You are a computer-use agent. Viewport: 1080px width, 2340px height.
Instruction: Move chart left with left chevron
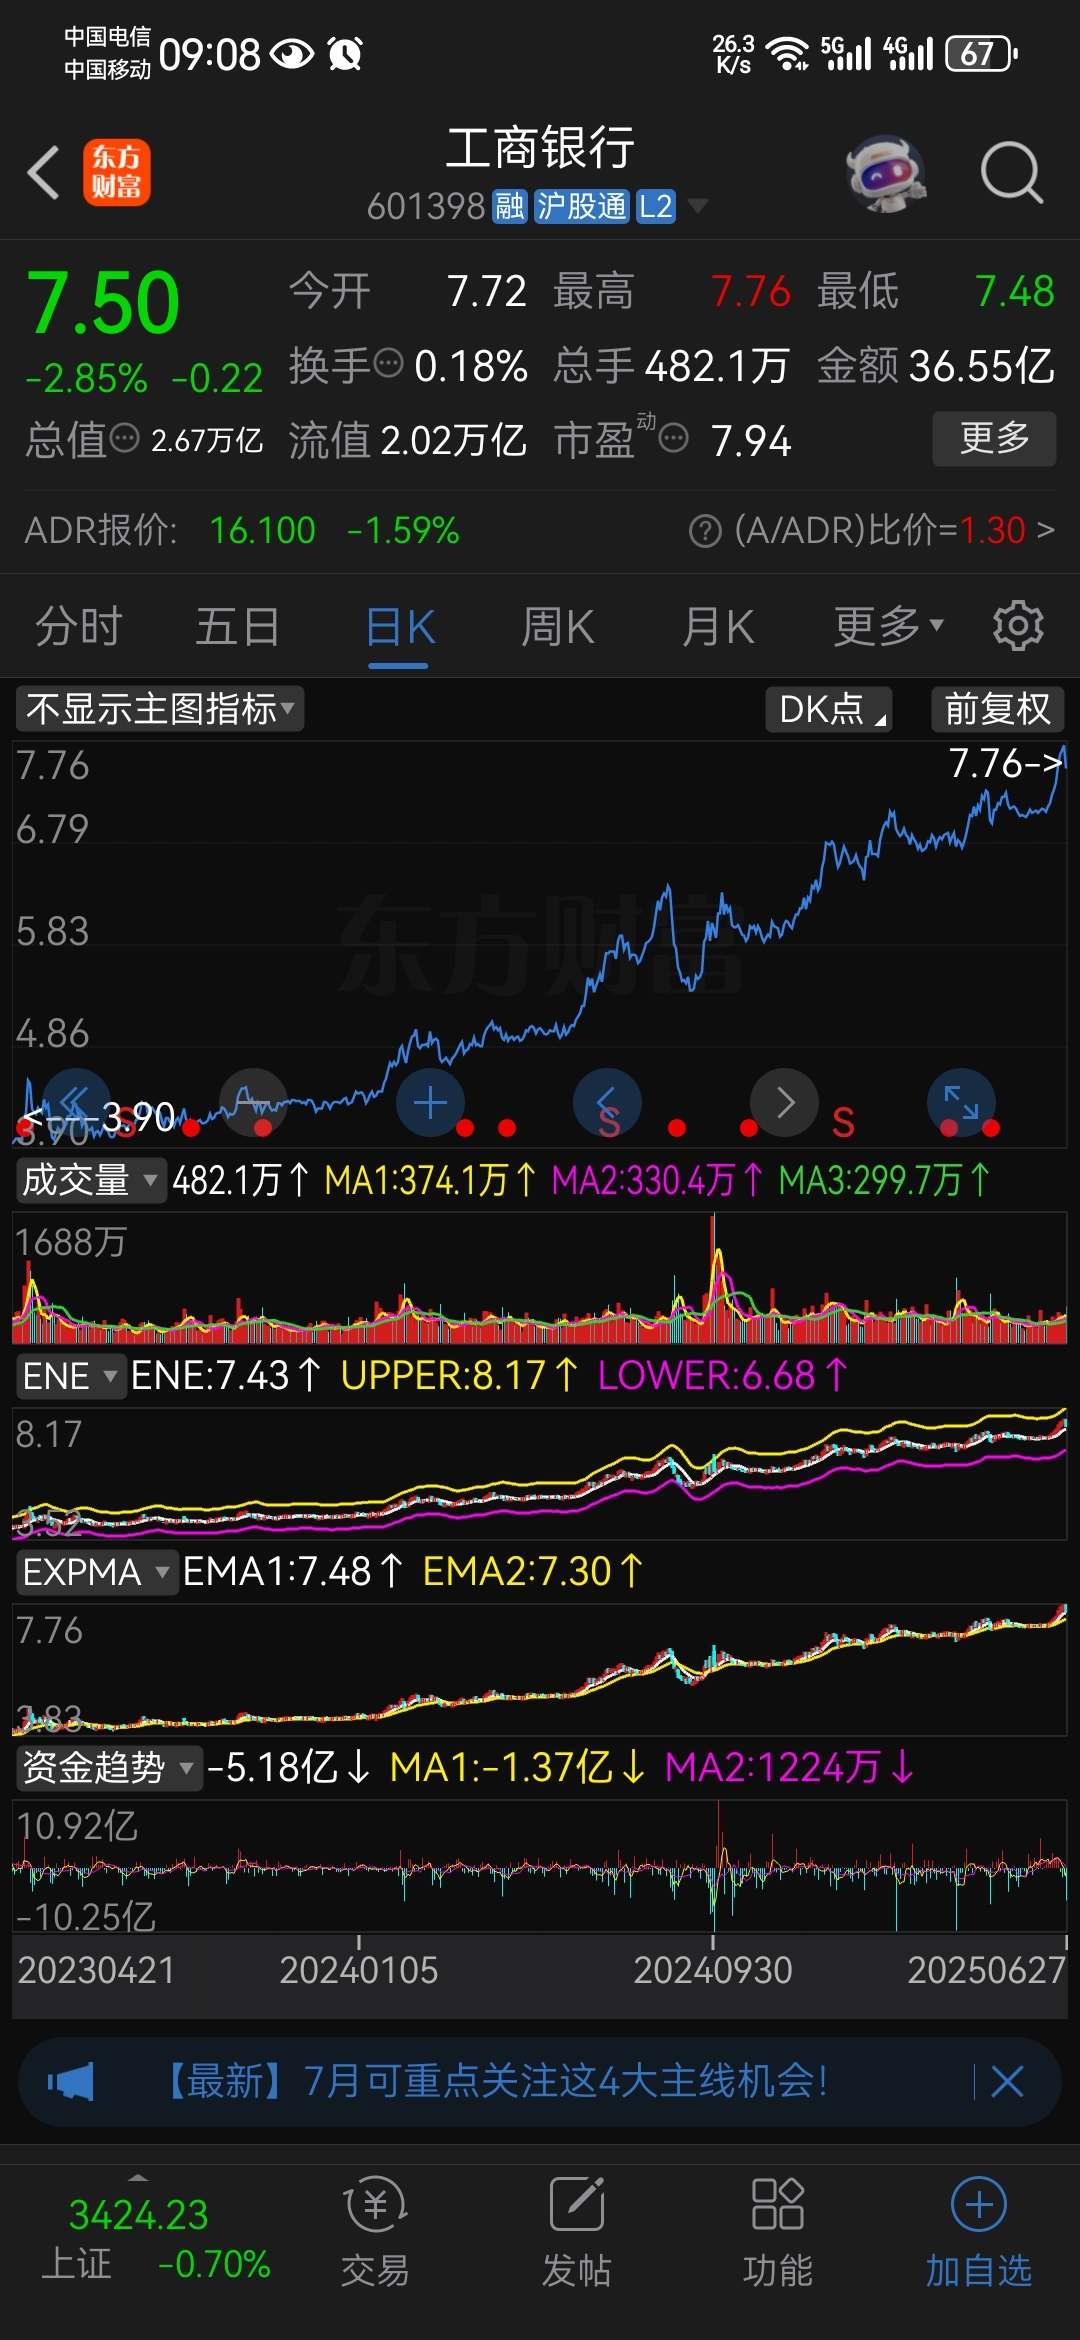pos(607,1102)
